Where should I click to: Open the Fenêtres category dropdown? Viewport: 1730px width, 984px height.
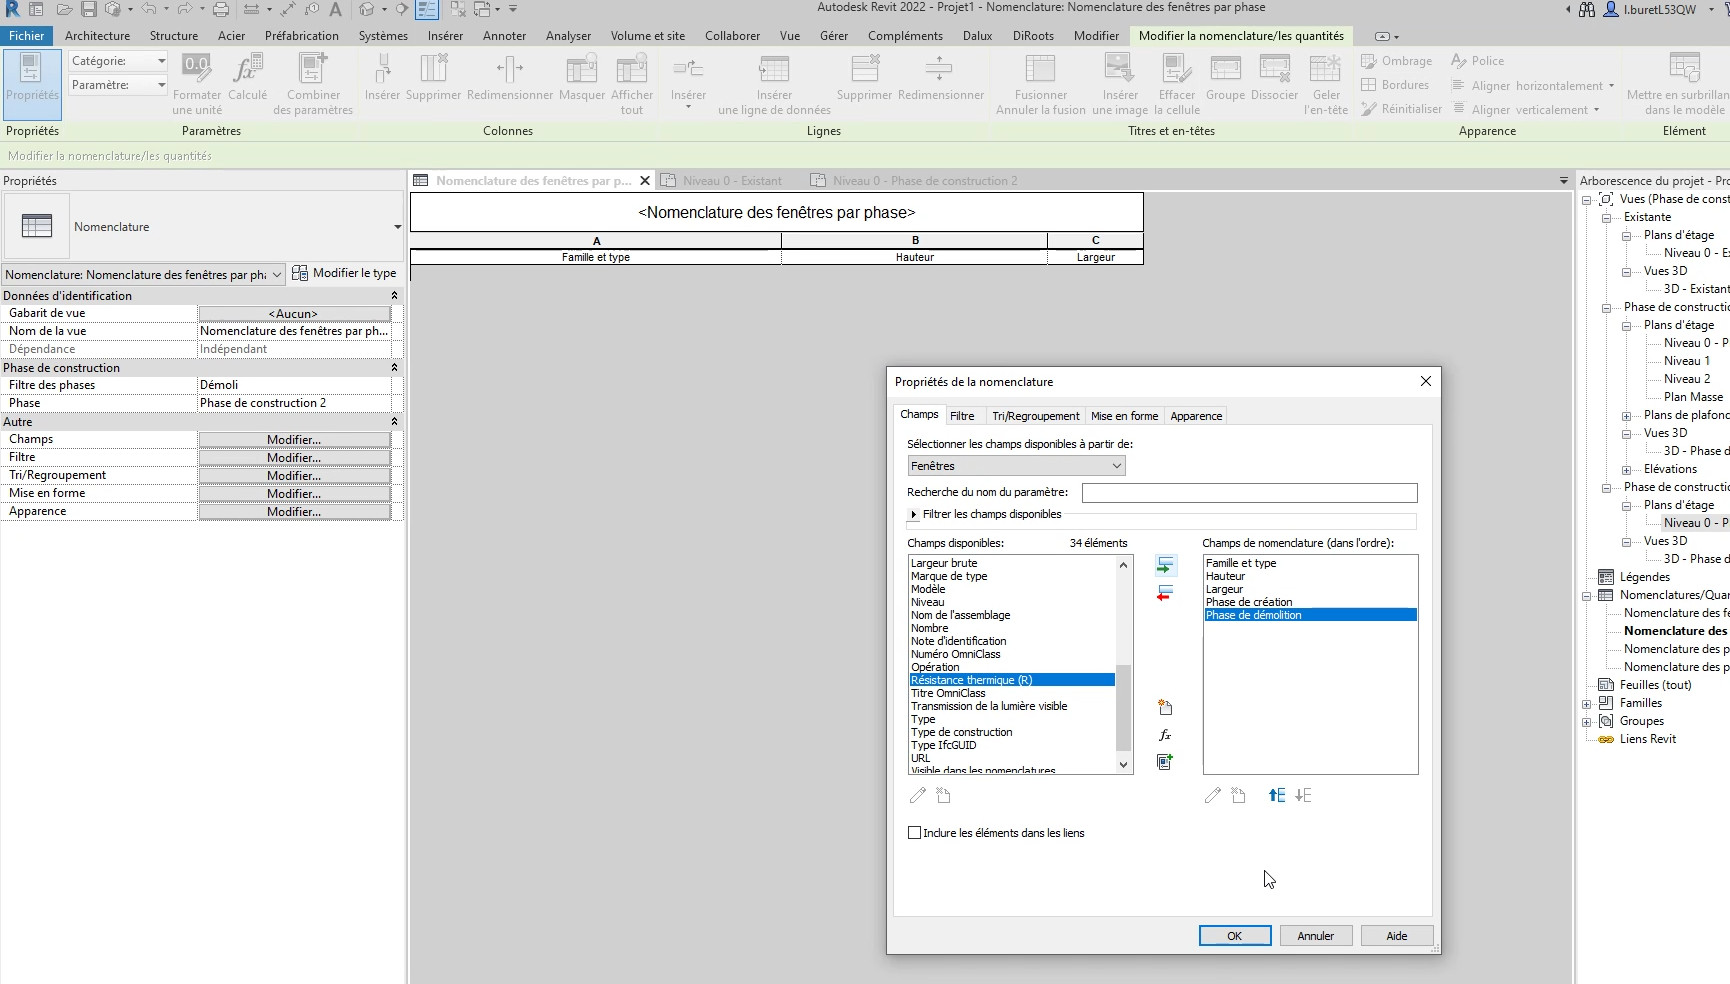[x=1016, y=466]
